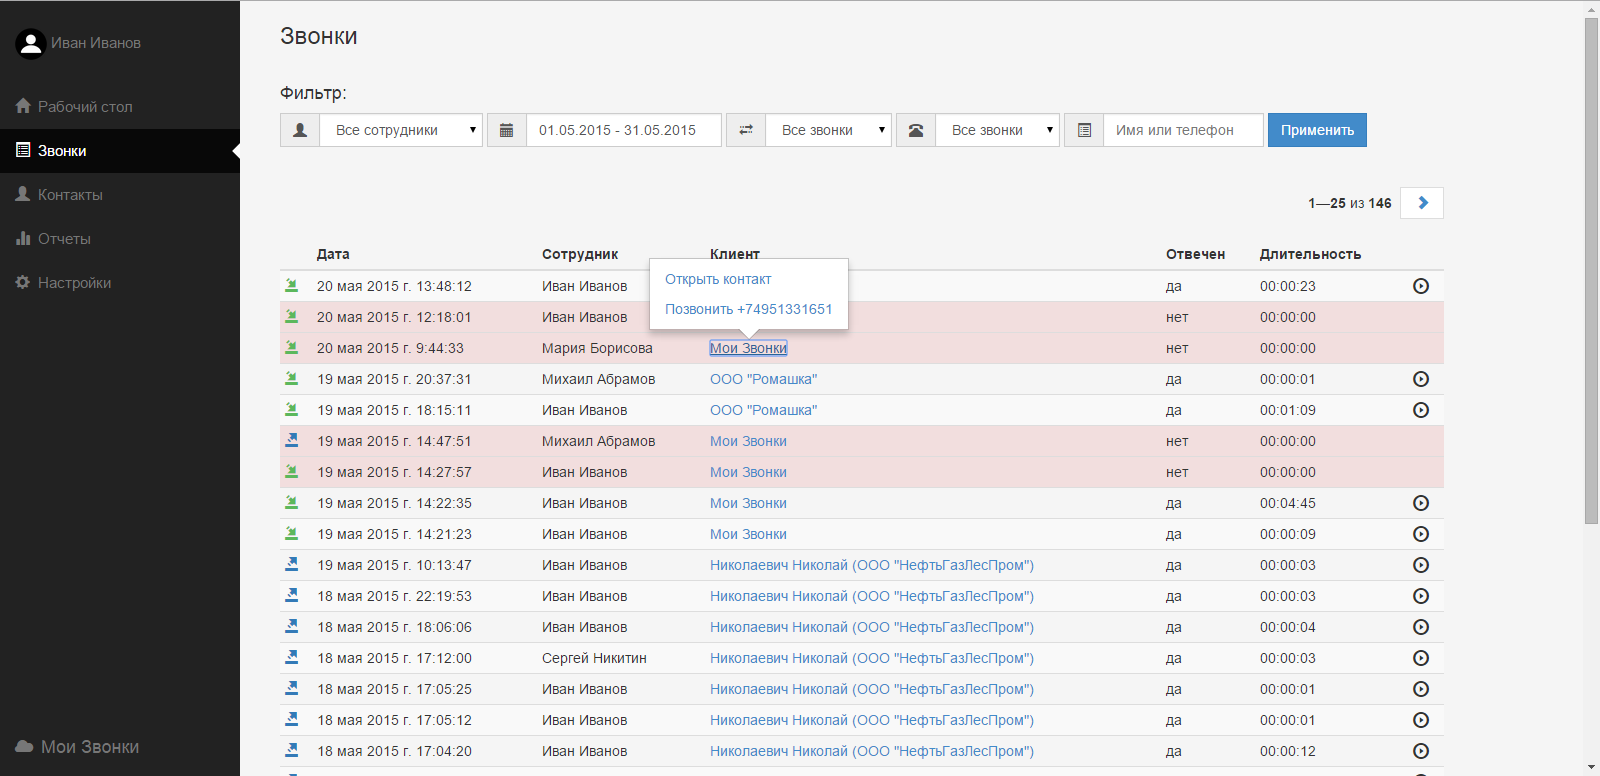
Task: Click the employee filter person icon
Action: click(x=300, y=130)
